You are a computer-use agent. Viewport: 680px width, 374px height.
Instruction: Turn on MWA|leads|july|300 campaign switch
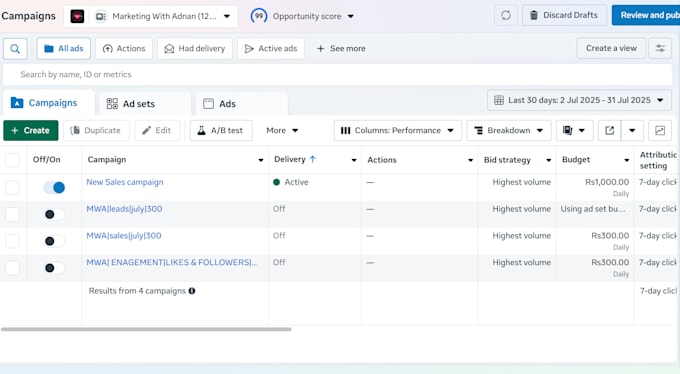pos(54,214)
